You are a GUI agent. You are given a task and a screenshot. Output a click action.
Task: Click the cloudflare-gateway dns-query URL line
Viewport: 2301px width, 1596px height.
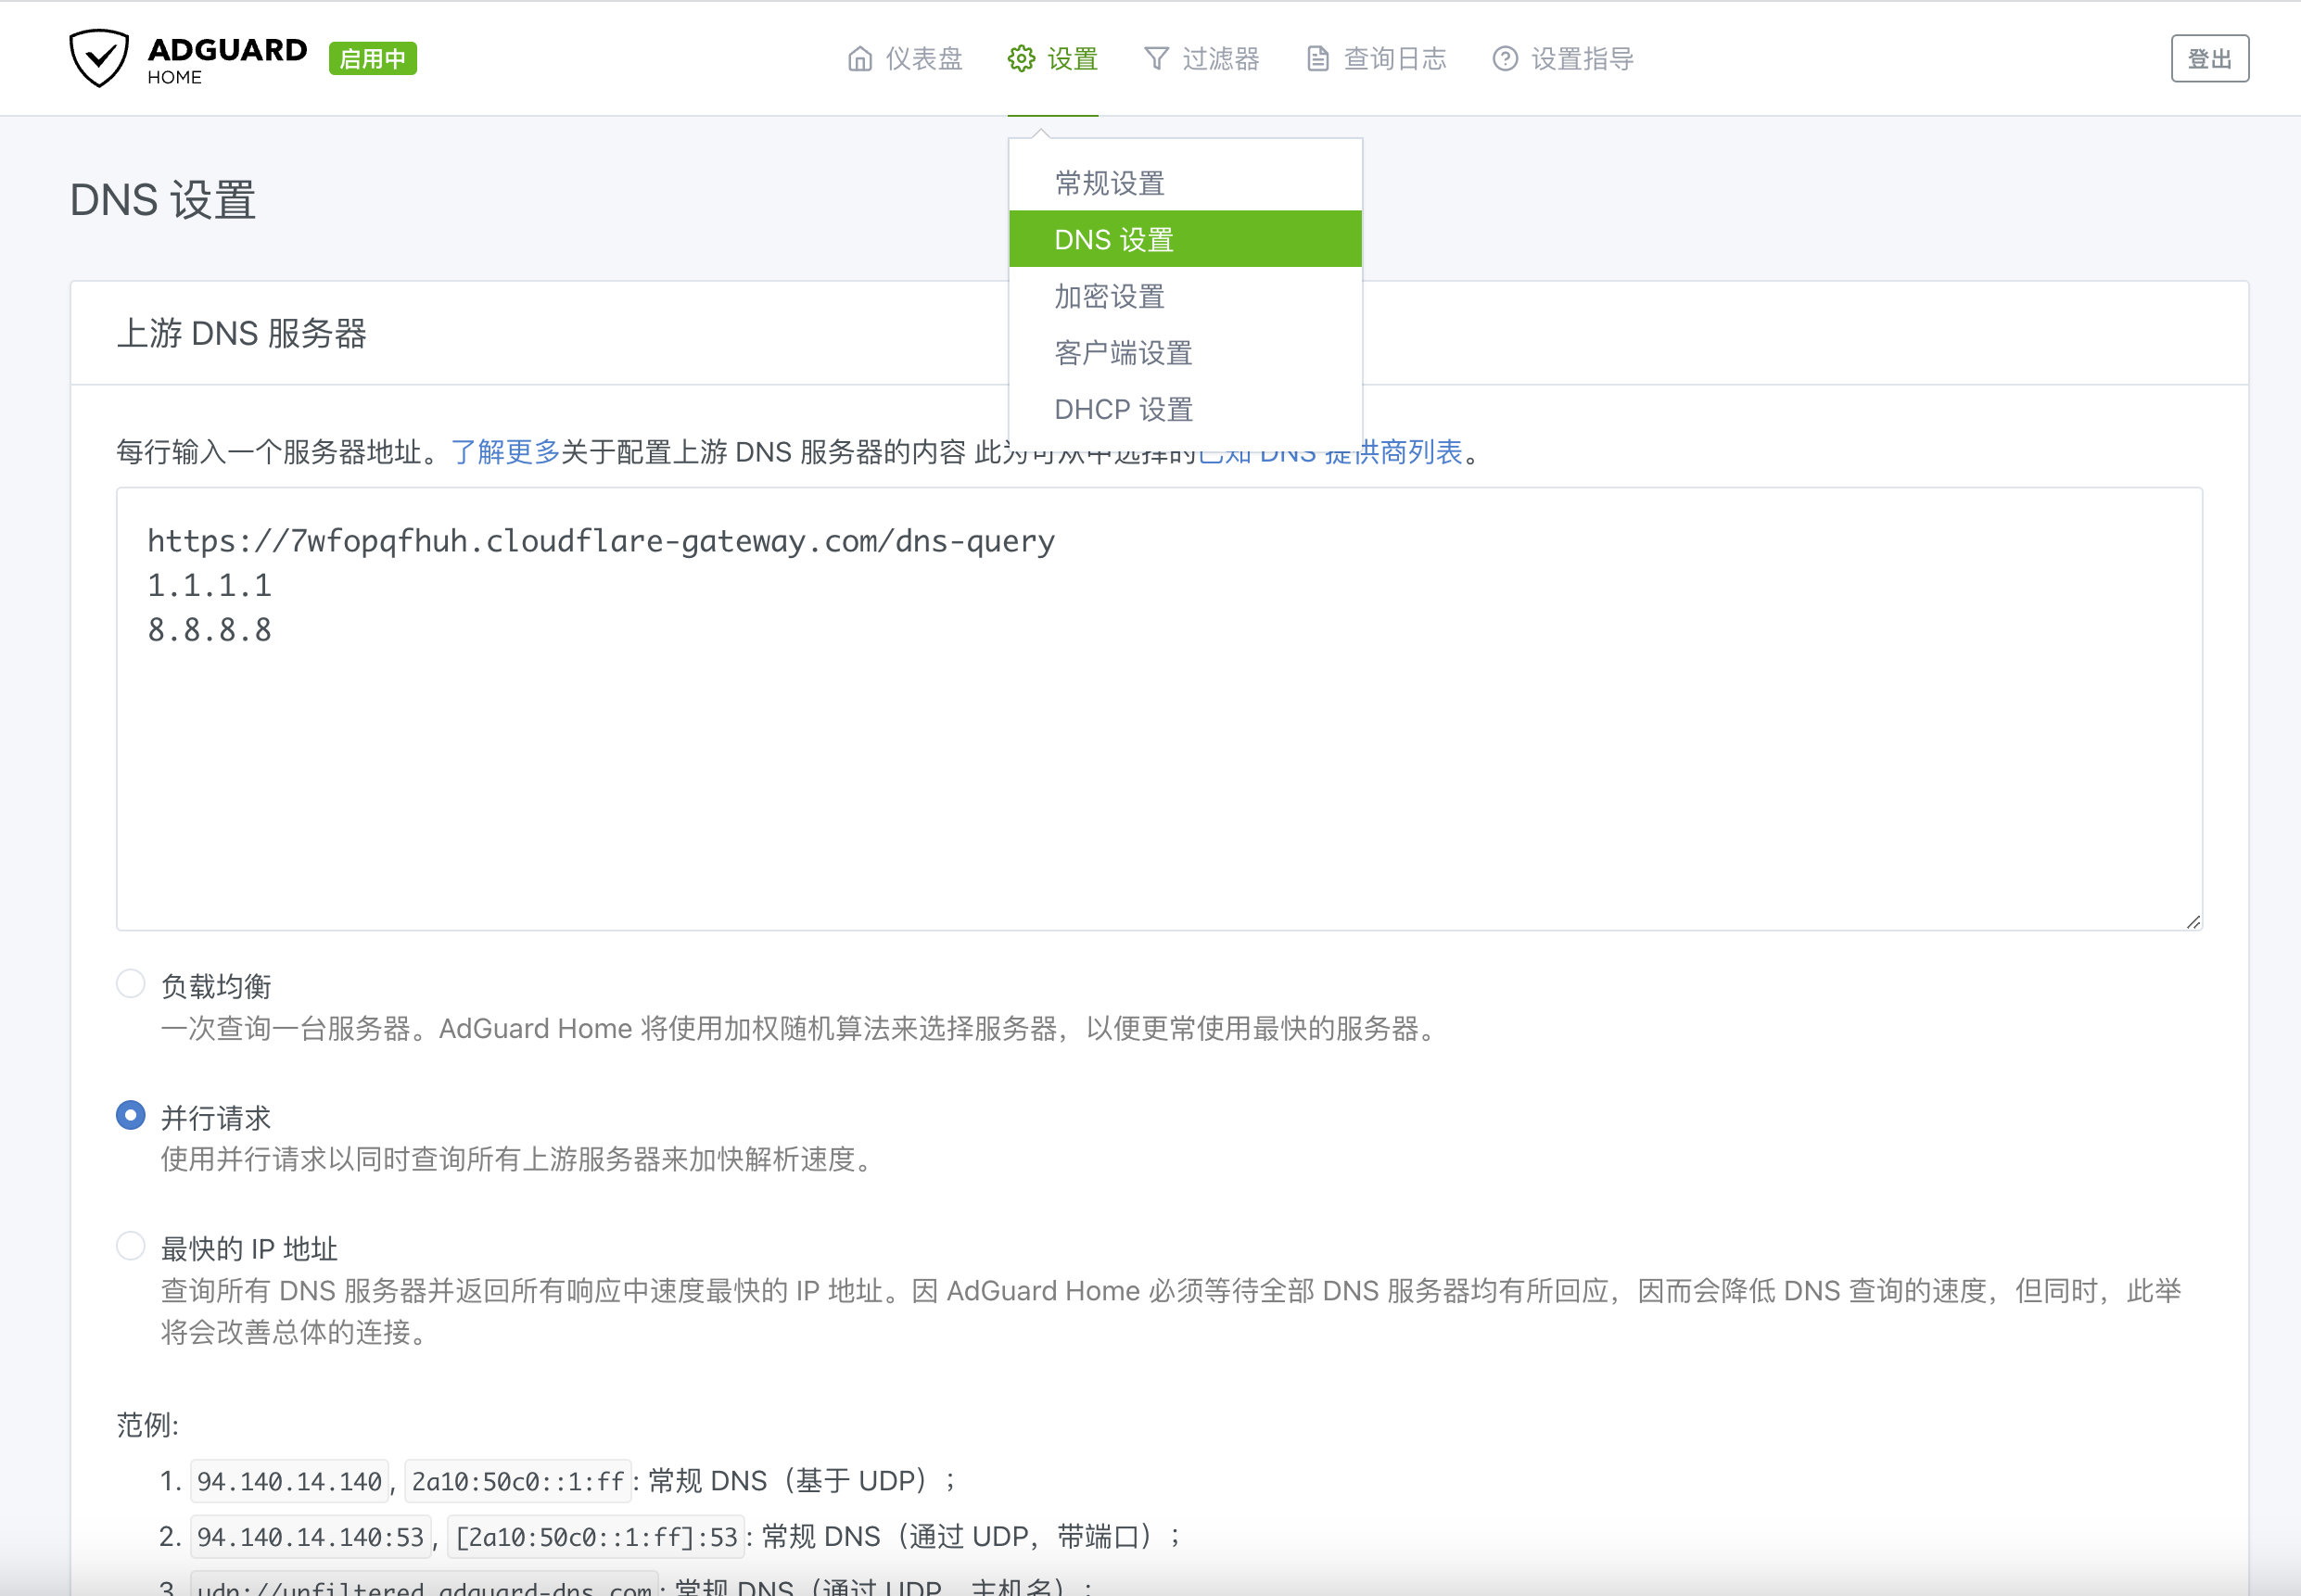601,541
